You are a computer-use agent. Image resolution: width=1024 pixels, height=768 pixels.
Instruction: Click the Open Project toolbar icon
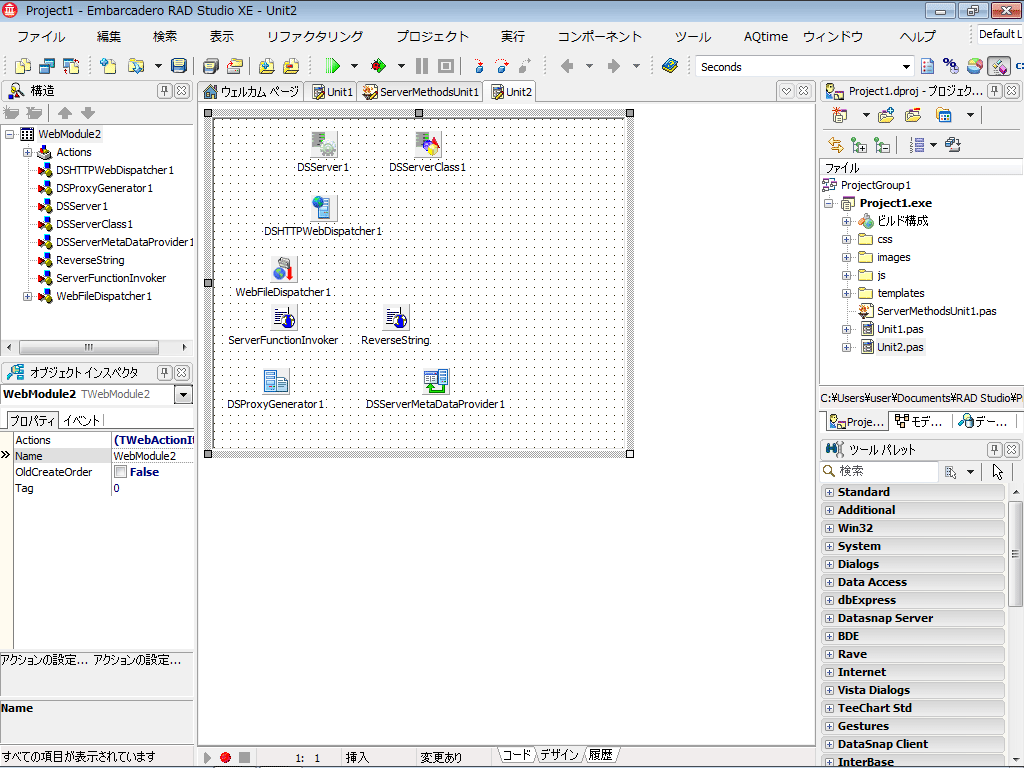point(235,66)
